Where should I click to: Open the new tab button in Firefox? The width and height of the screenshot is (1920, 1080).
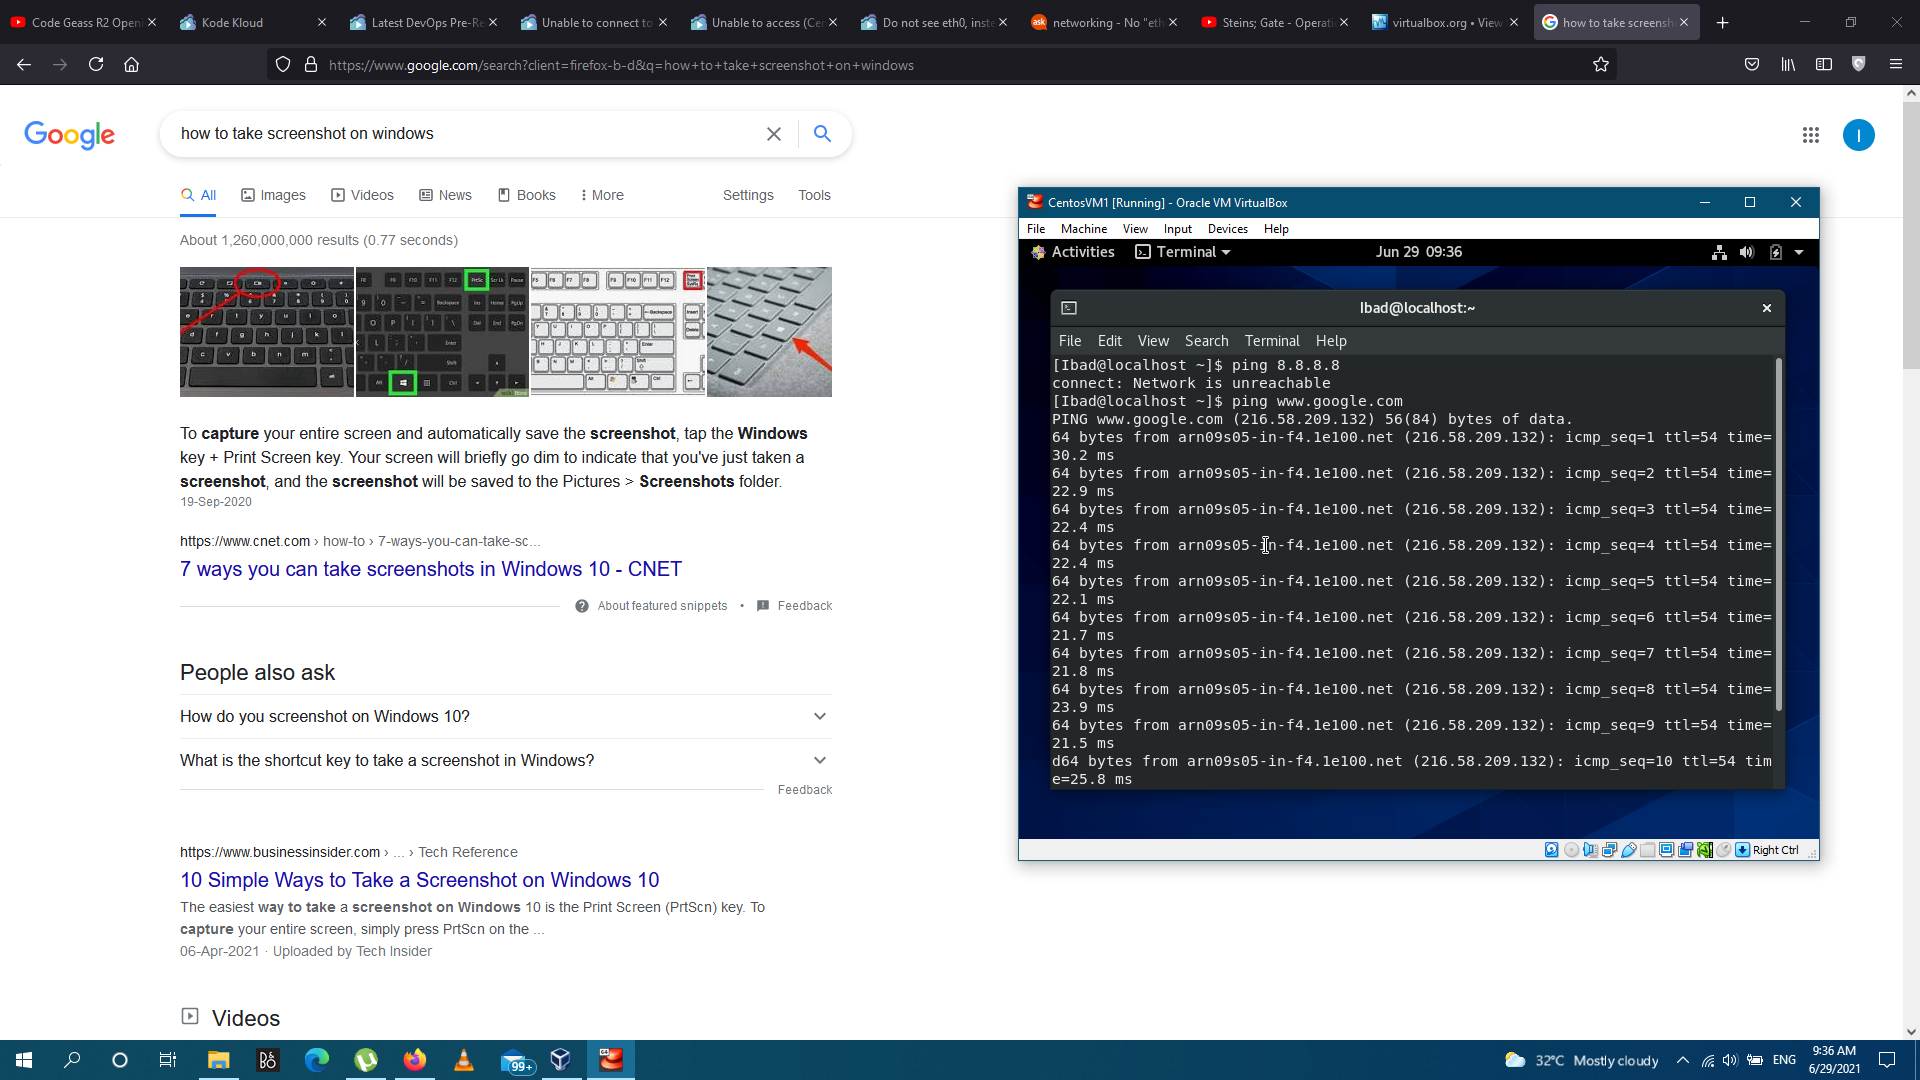pos(1722,22)
